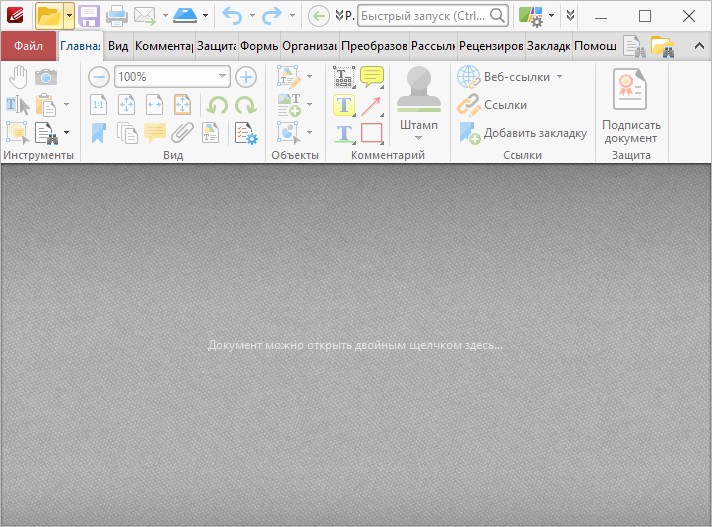Click the undo arrow
The width and height of the screenshot is (712, 527).
pos(232,16)
